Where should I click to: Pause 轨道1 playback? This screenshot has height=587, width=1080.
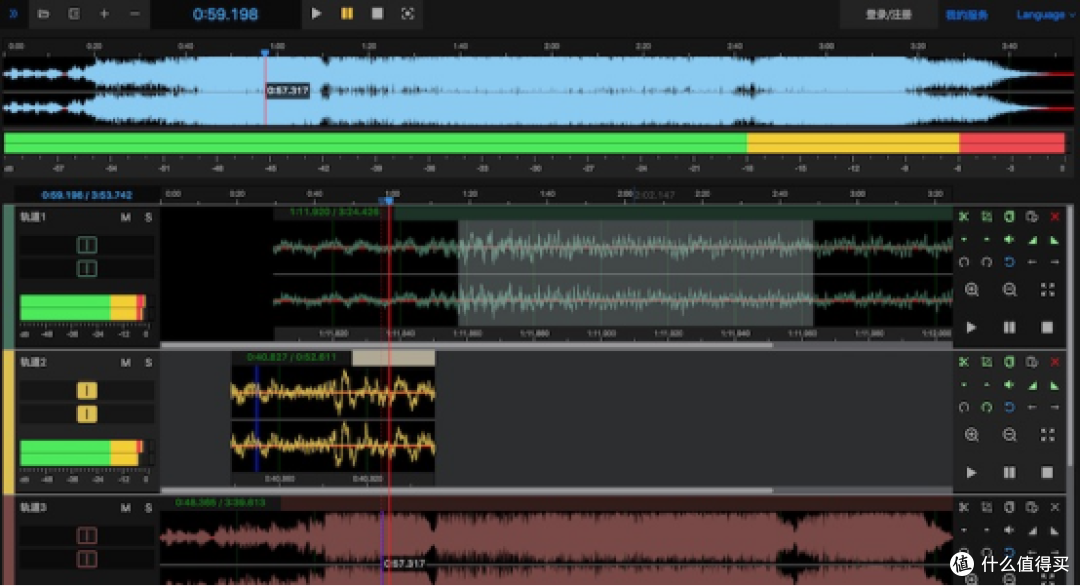tap(1010, 327)
